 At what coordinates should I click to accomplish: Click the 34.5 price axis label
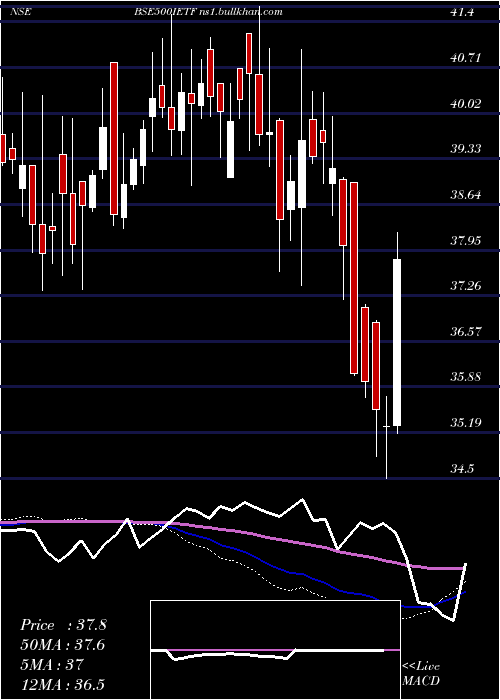point(462,469)
